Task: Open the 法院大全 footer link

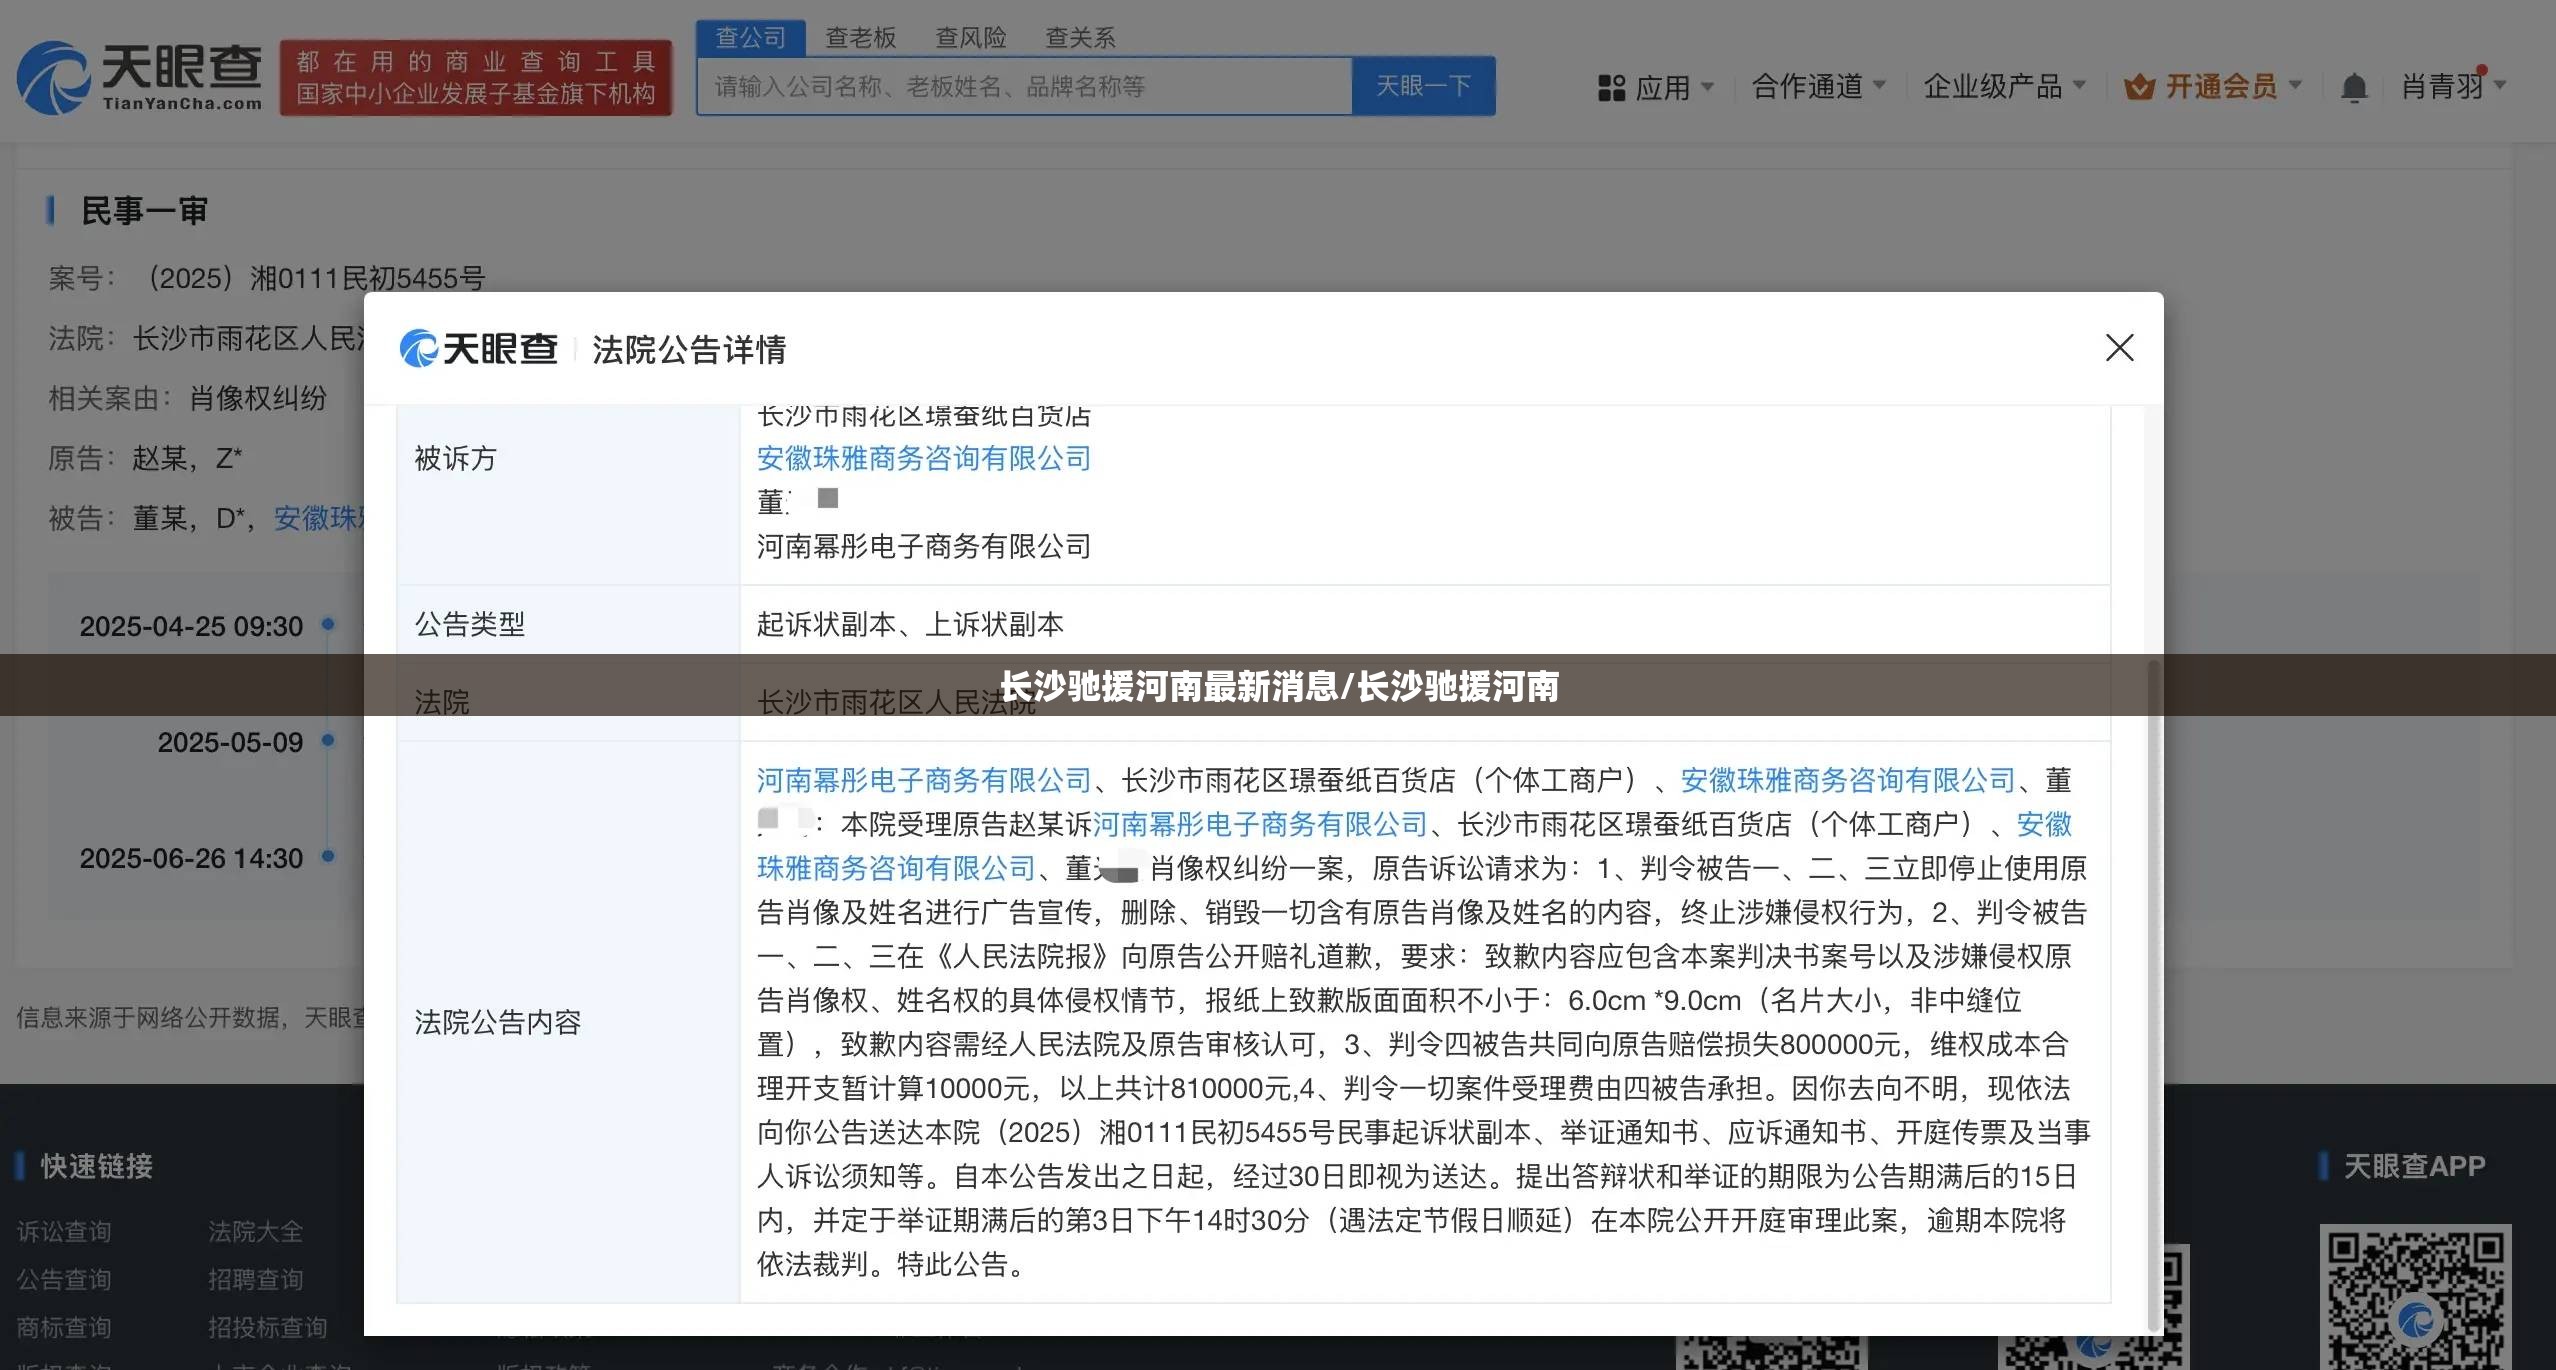Action: point(255,1232)
